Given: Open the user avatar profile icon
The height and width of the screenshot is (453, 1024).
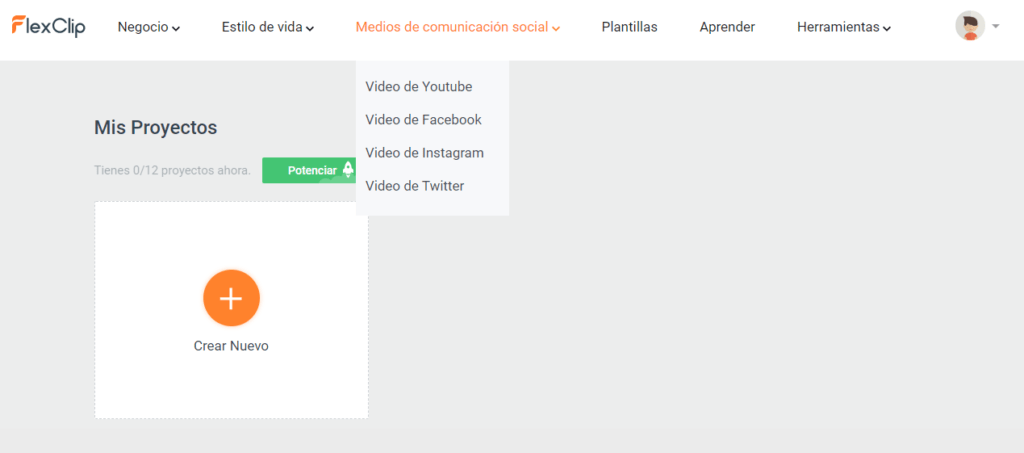Looking at the screenshot, I should 970,26.
